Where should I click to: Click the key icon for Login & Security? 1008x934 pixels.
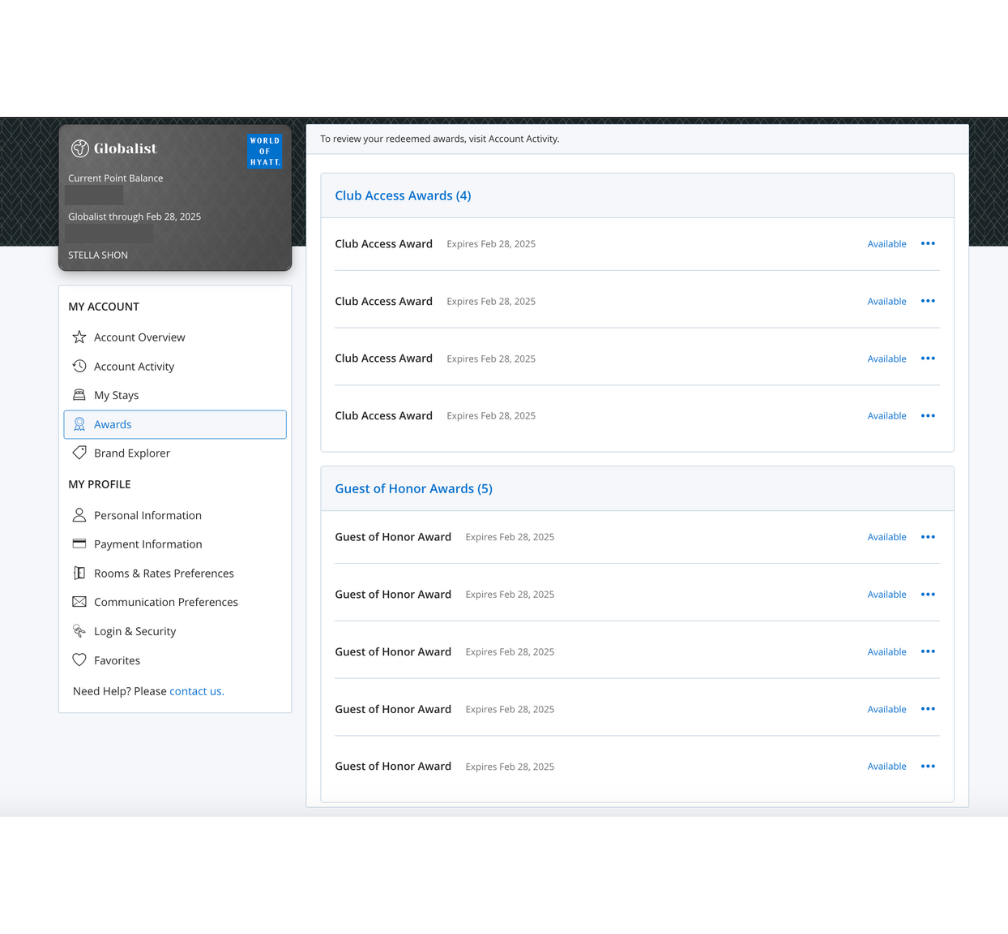[x=79, y=631]
